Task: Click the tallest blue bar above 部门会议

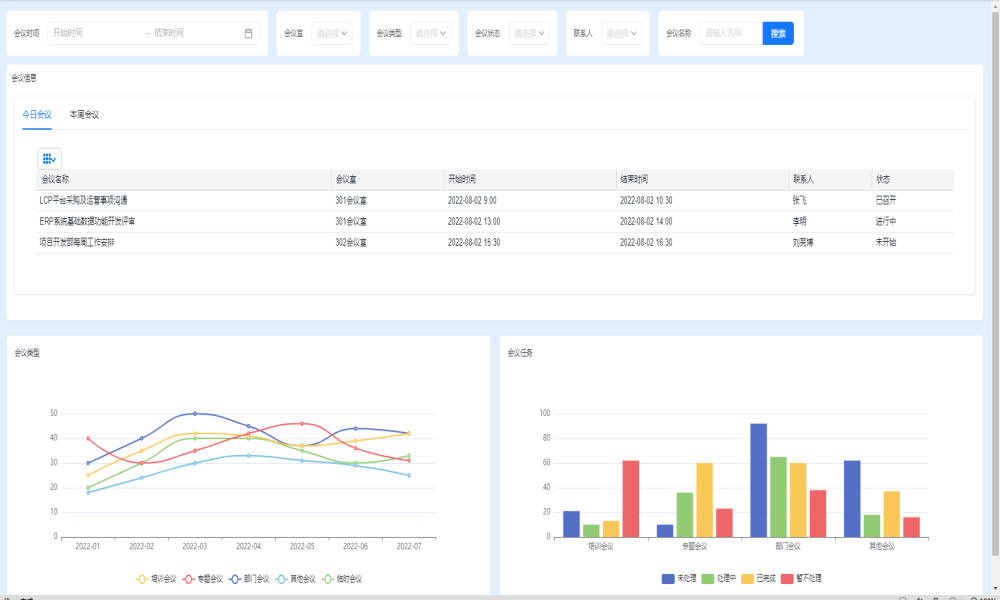Action: point(758,480)
